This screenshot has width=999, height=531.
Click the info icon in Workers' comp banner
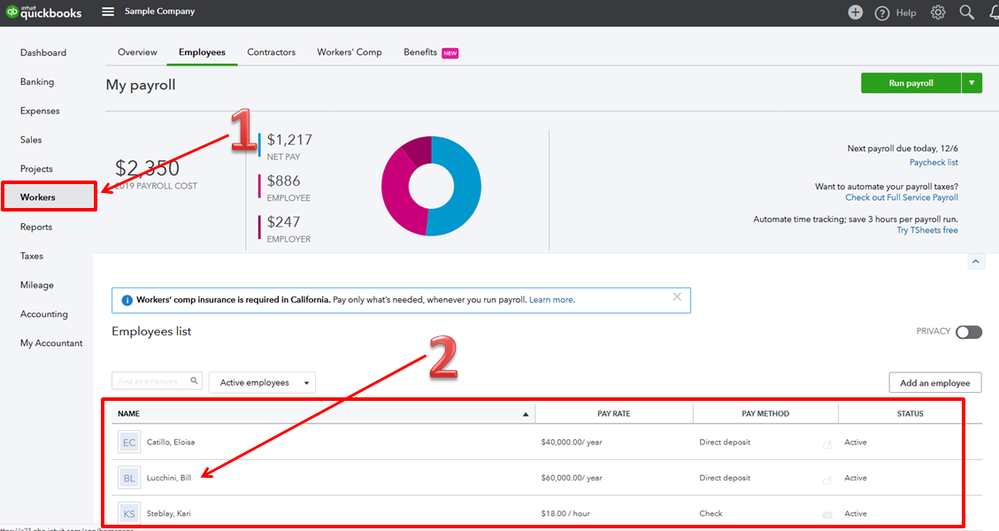tap(127, 300)
